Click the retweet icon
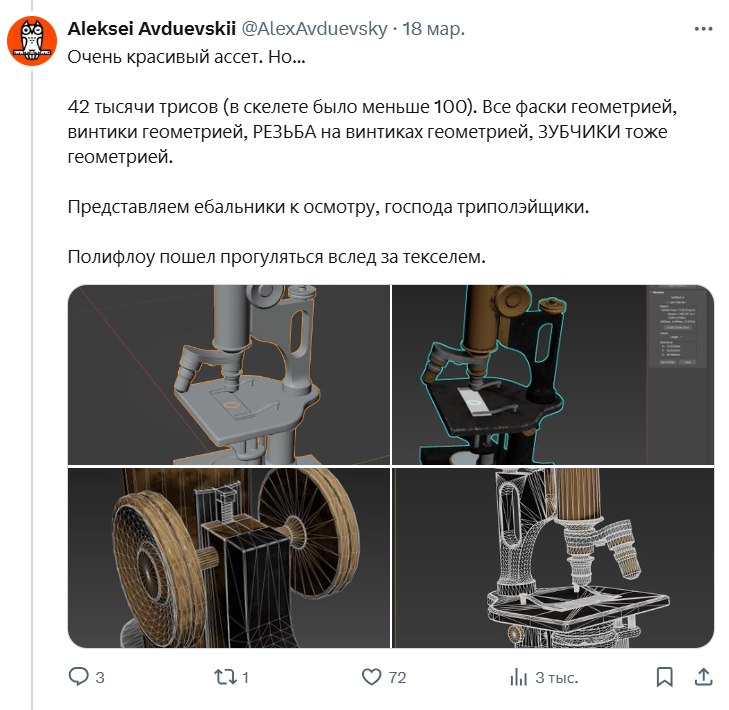The width and height of the screenshot is (729, 710). 225,677
